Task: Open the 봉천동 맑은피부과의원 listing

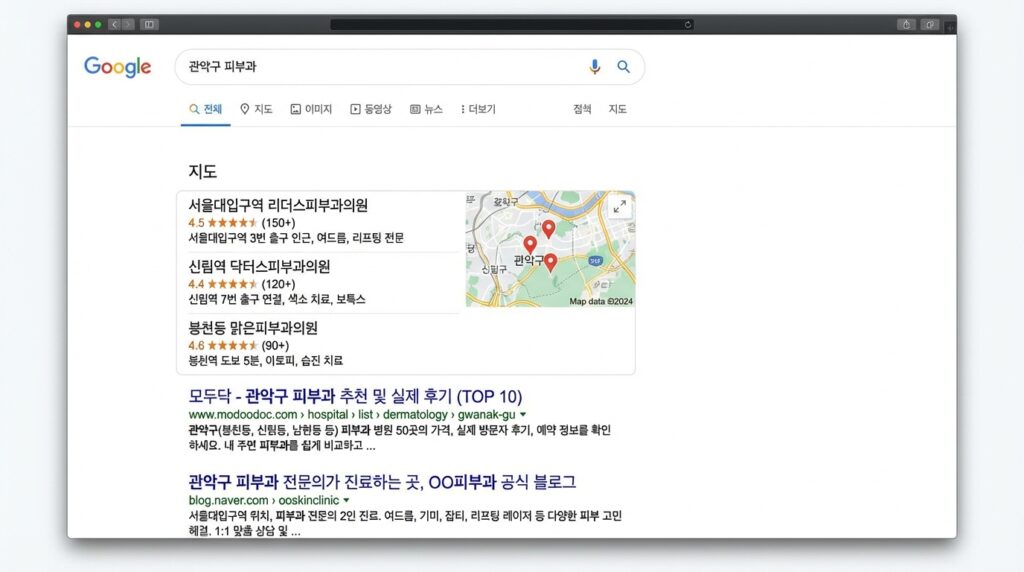Action: pyautogui.click(x=253, y=328)
